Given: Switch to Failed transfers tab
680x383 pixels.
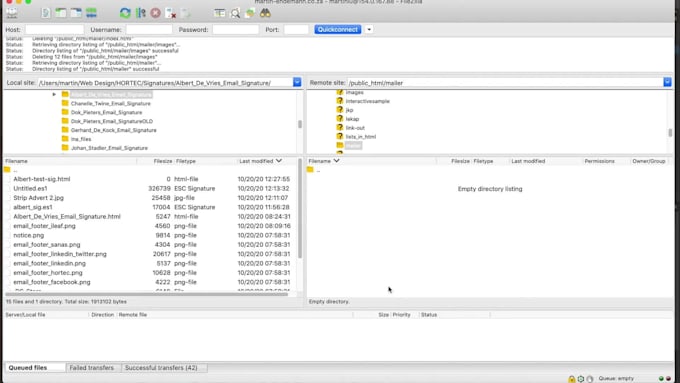Looking at the screenshot, I should (x=92, y=367).
